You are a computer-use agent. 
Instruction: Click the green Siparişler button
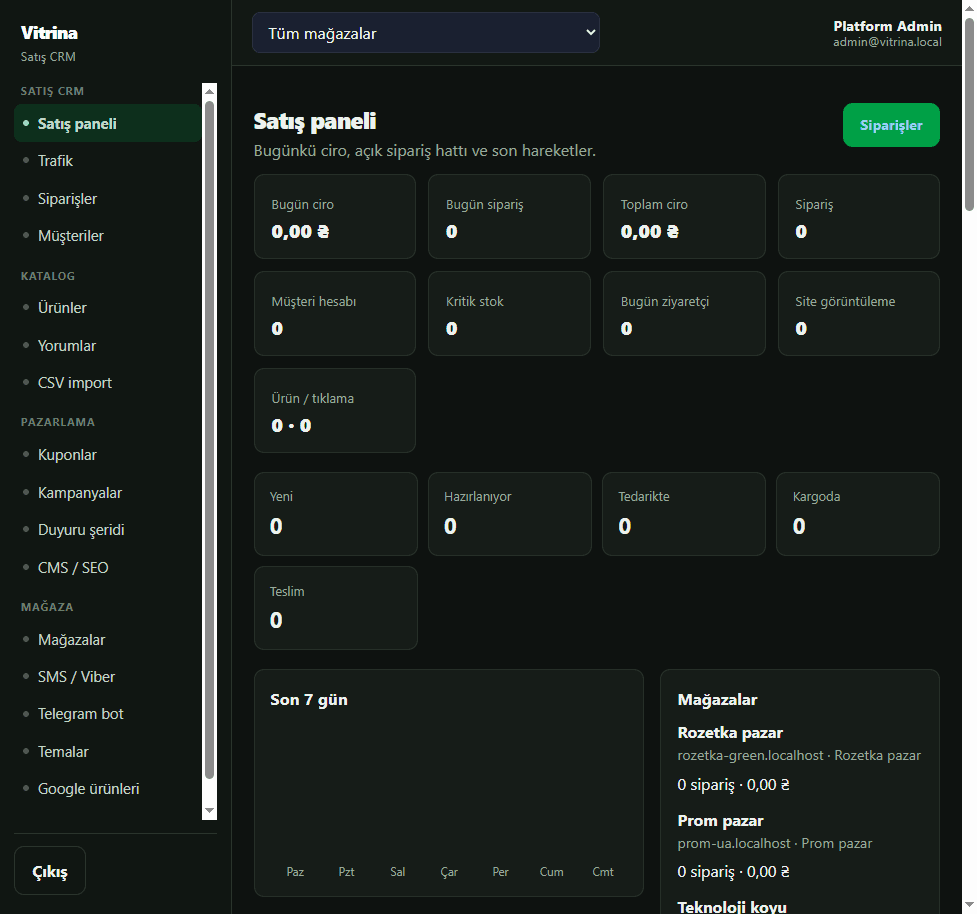(891, 125)
